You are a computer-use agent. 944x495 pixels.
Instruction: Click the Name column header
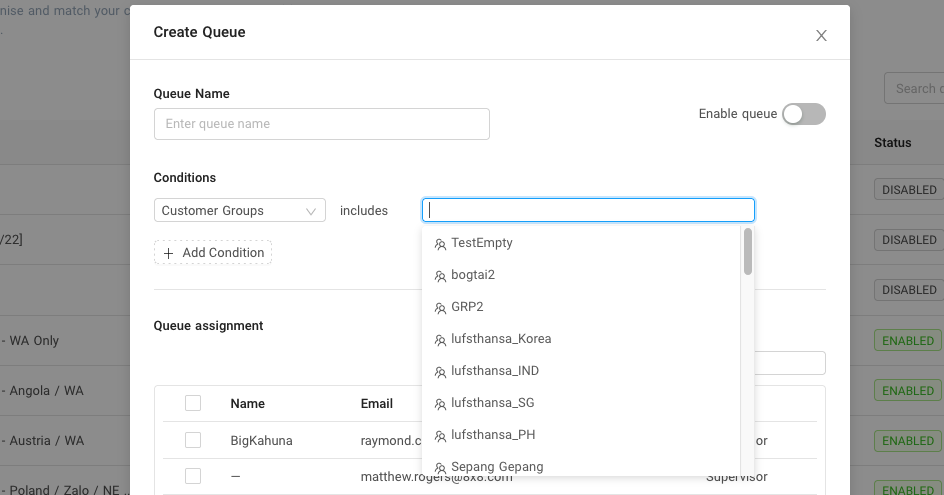pyautogui.click(x=247, y=404)
